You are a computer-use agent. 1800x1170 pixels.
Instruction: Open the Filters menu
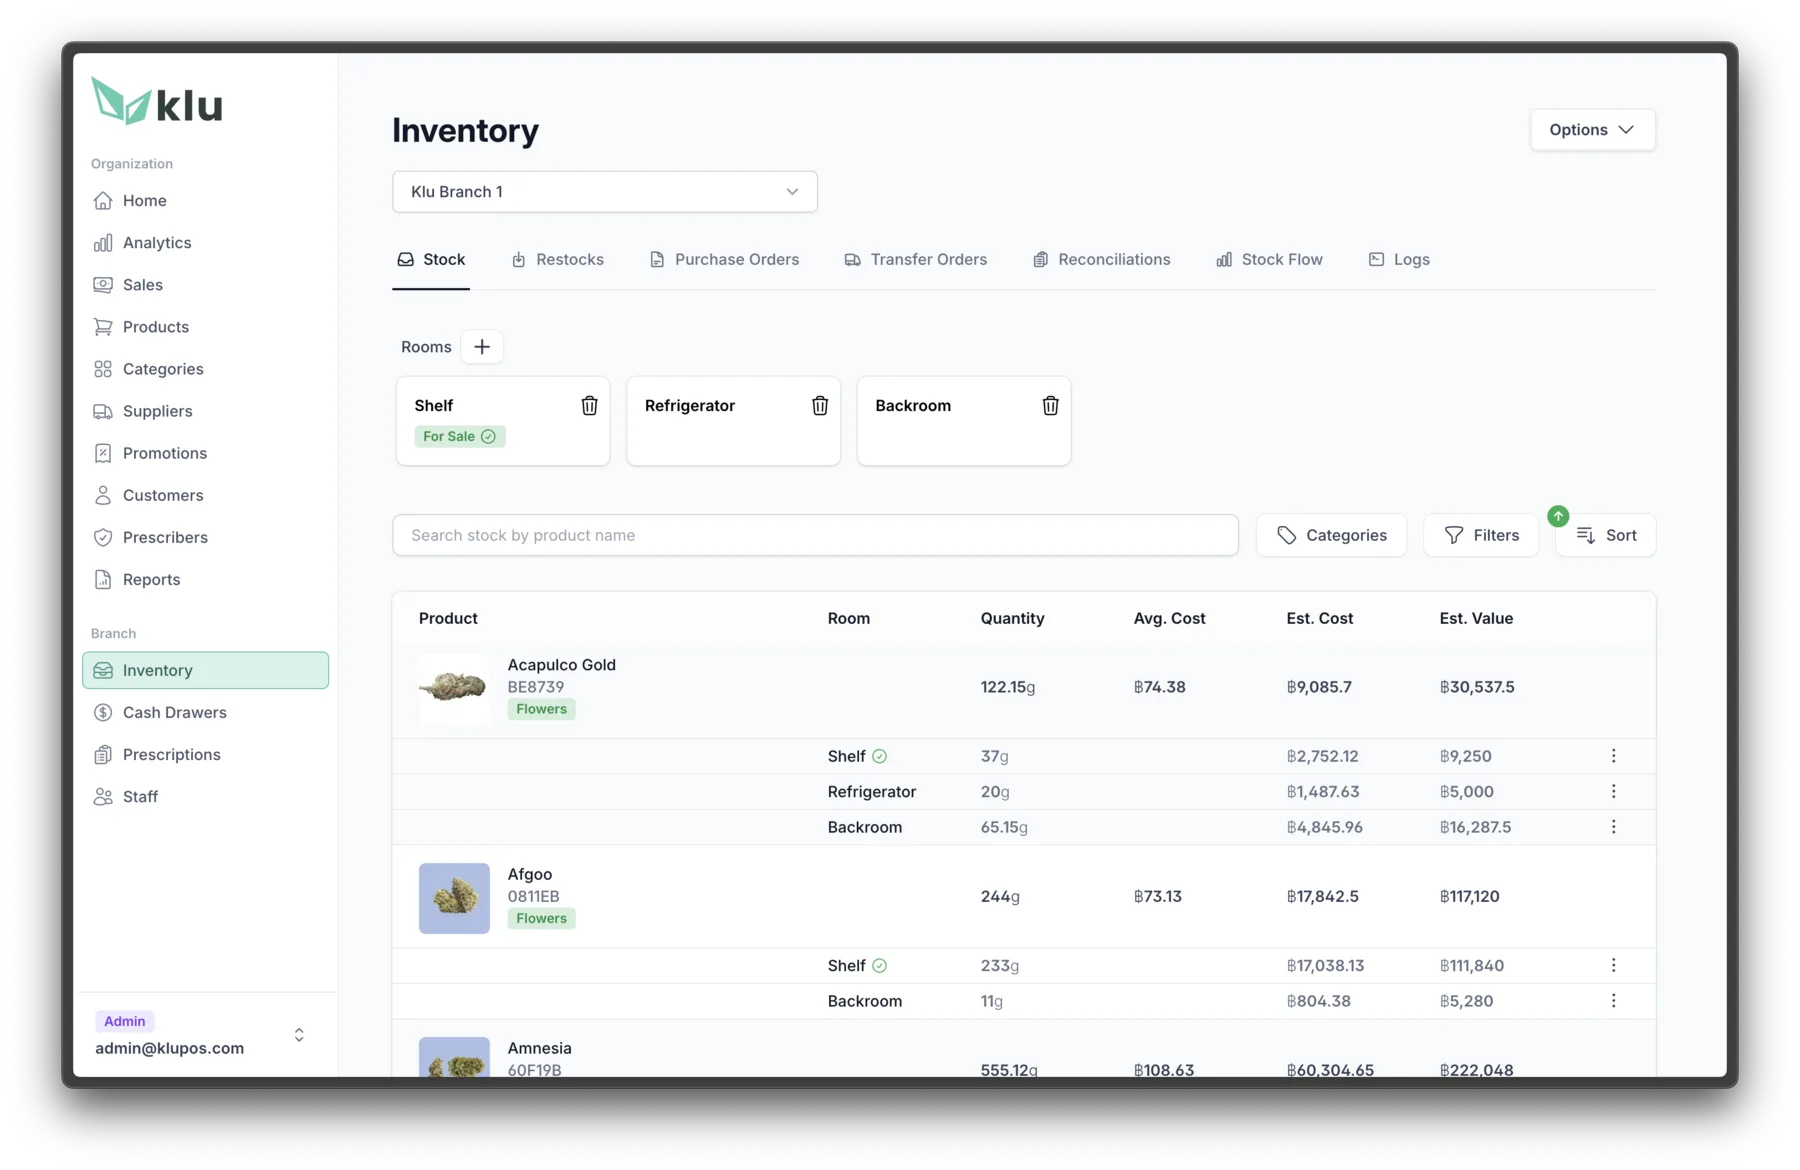click(1481, 535)
